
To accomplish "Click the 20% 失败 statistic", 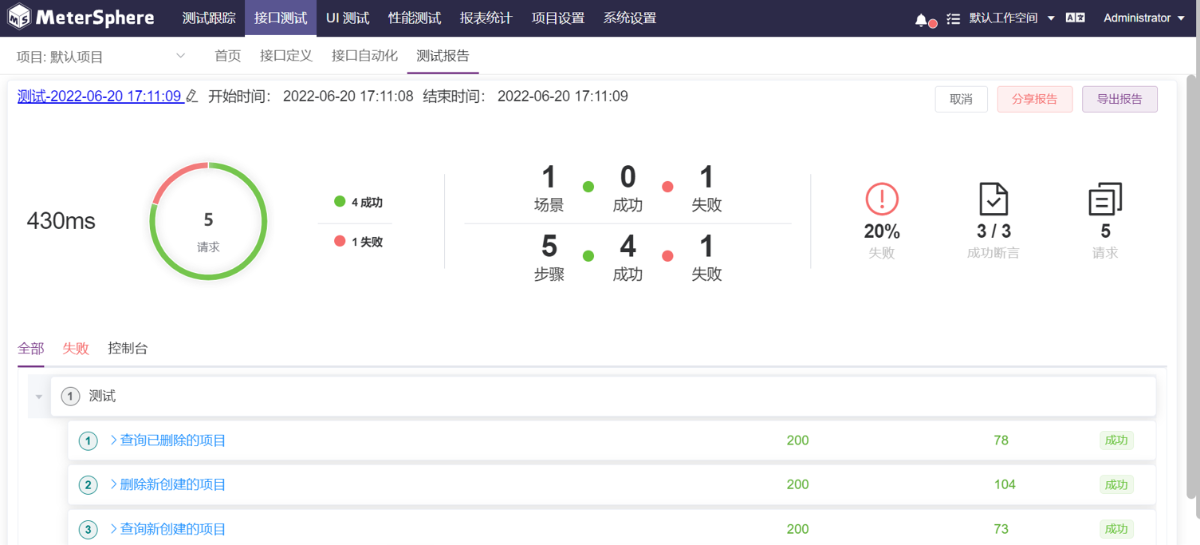I will click(882, 241).
